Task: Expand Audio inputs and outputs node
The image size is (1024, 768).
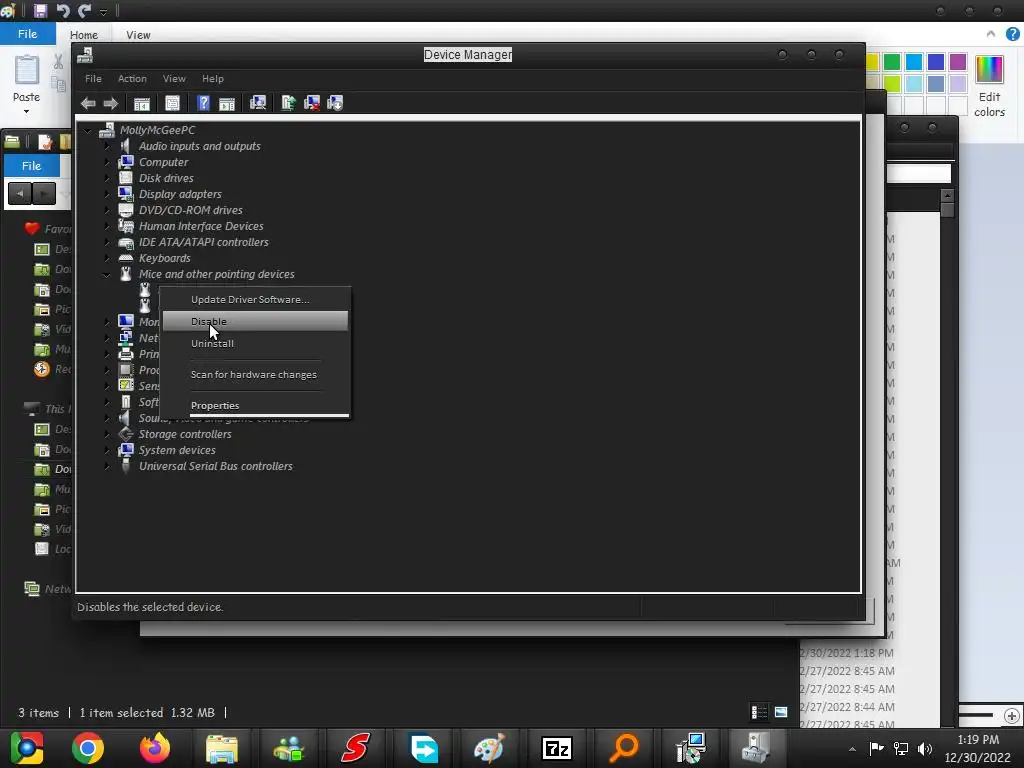Action: (107, 146)
